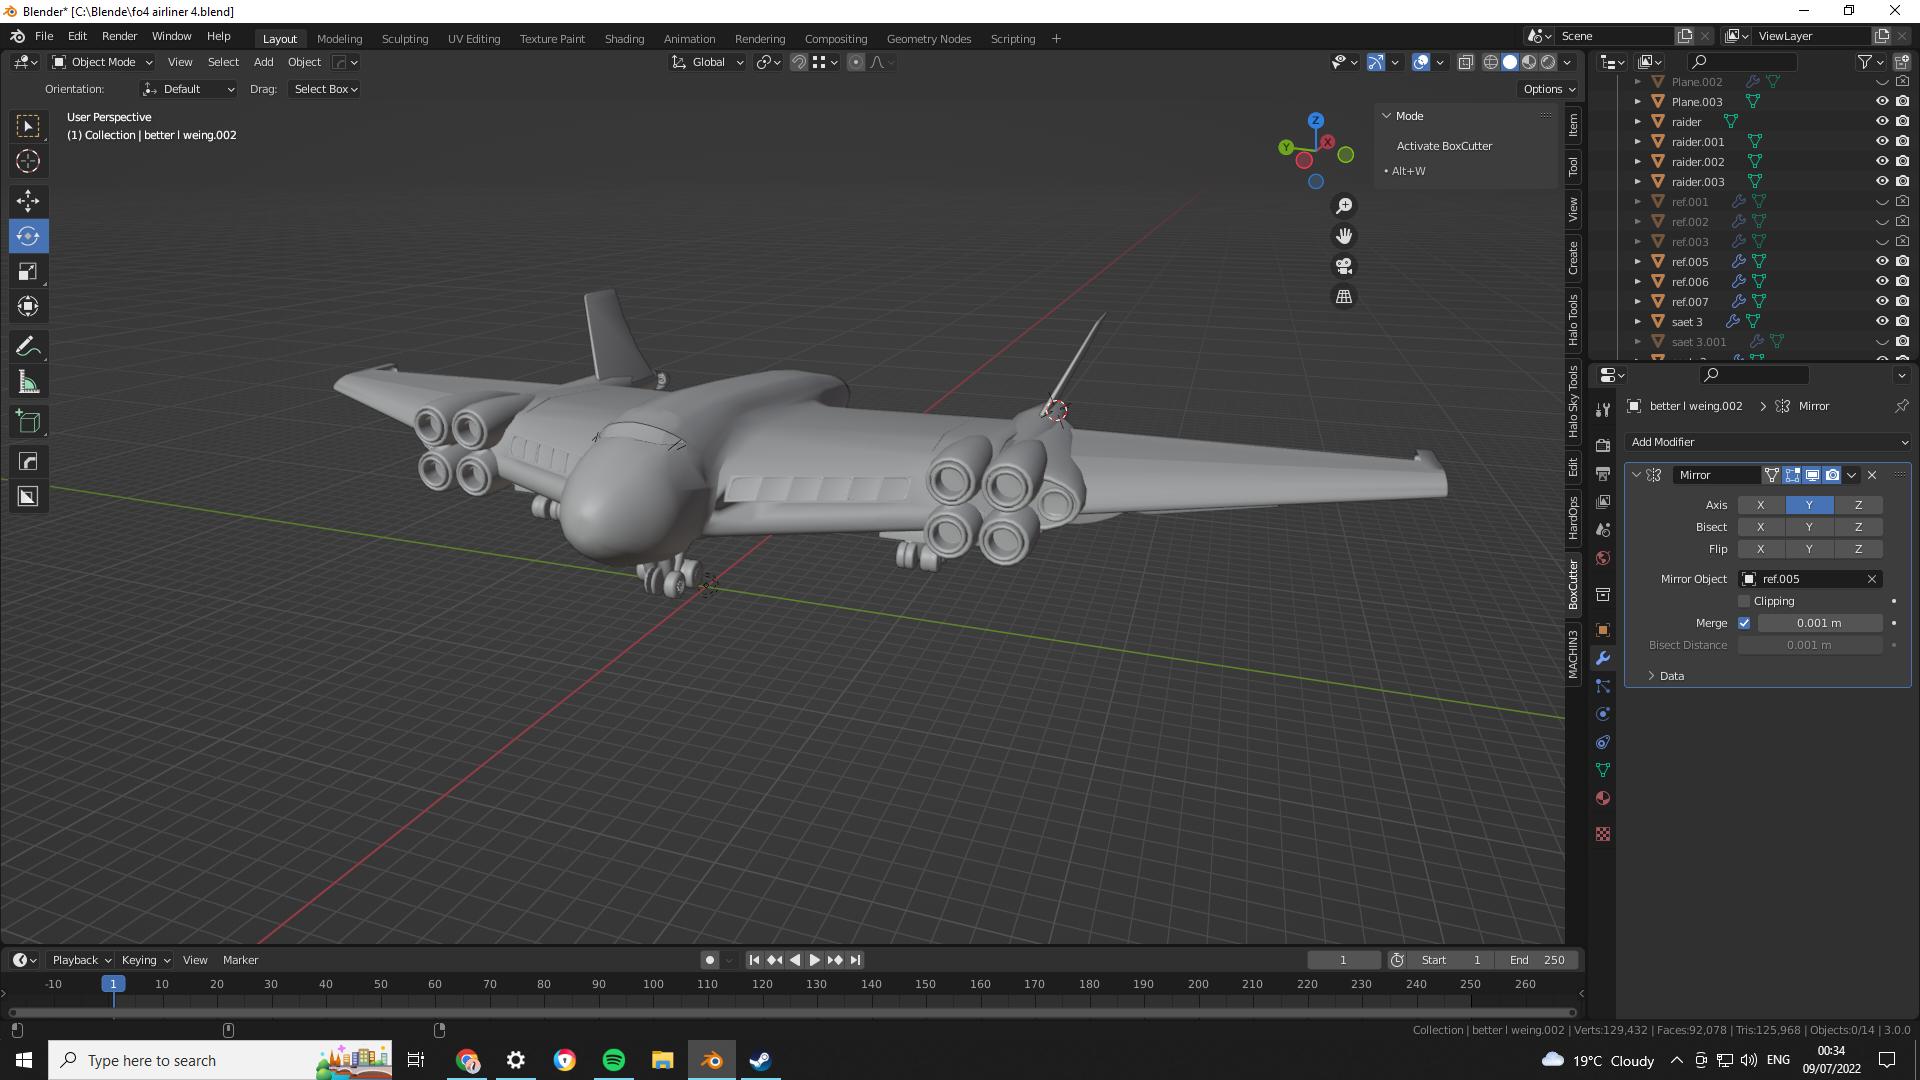
Task: Pin the properties editor context
Action: 1901,406
